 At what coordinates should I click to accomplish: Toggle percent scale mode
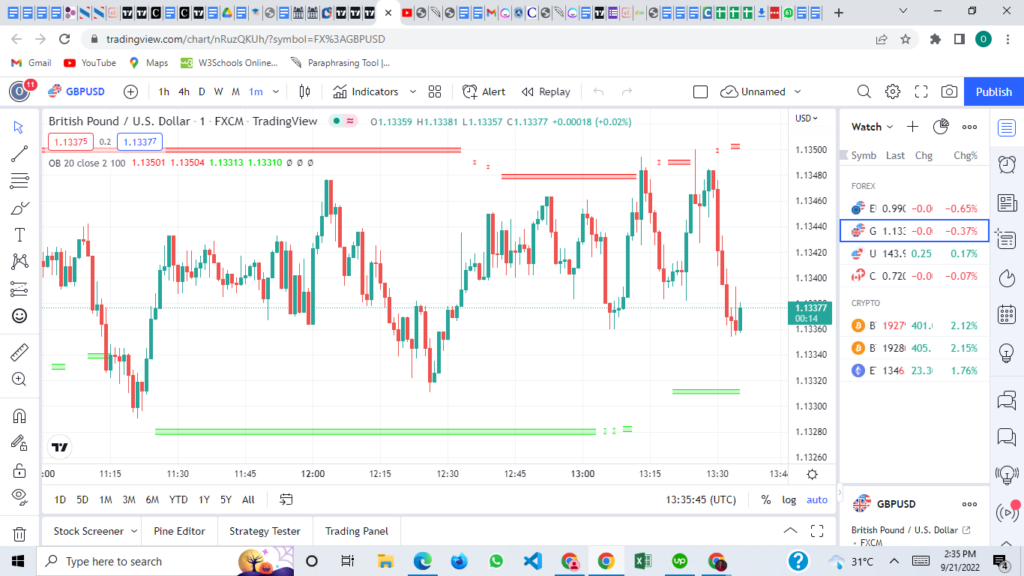tap(765, 500)
